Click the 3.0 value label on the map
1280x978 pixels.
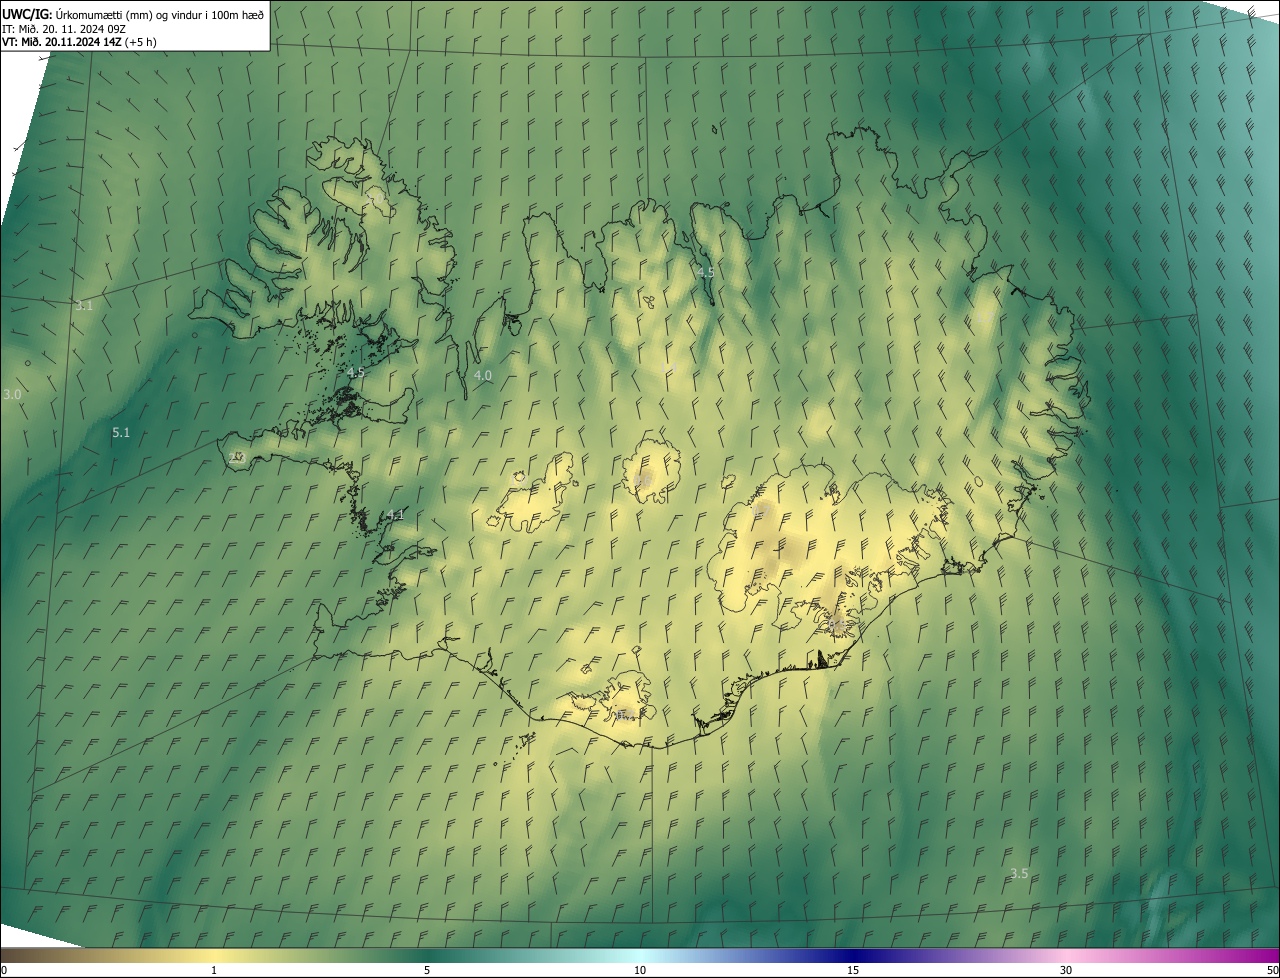click(12, 395)
